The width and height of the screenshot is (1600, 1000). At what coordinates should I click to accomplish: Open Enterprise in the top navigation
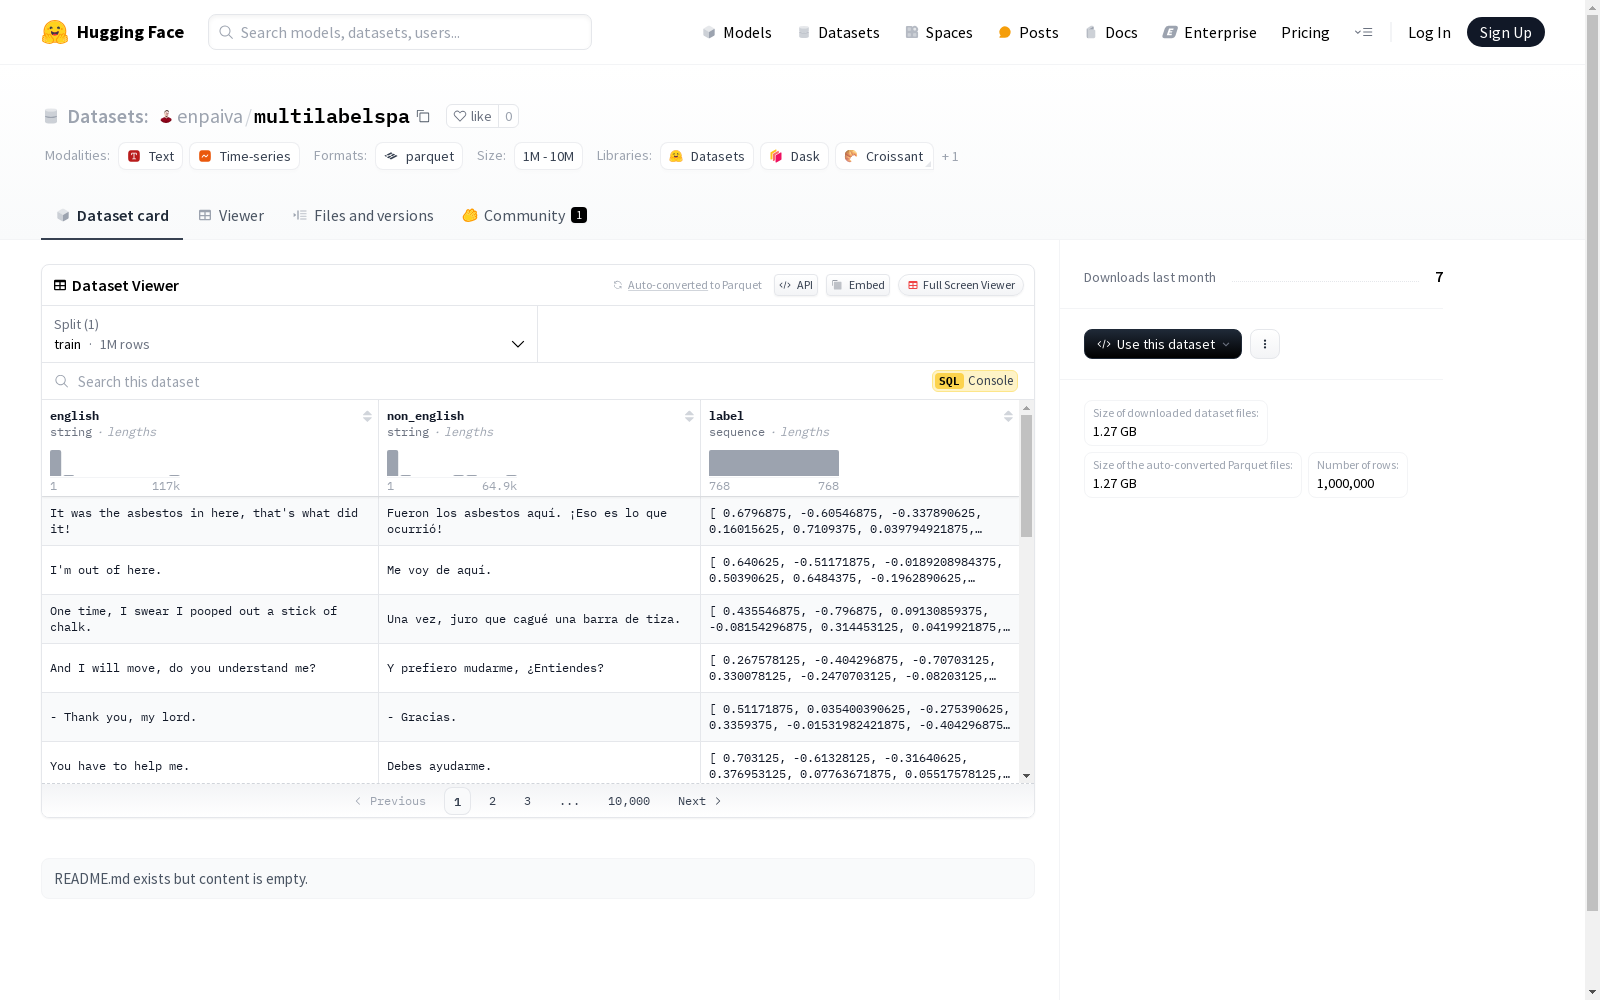click(x=1209, y=32)
